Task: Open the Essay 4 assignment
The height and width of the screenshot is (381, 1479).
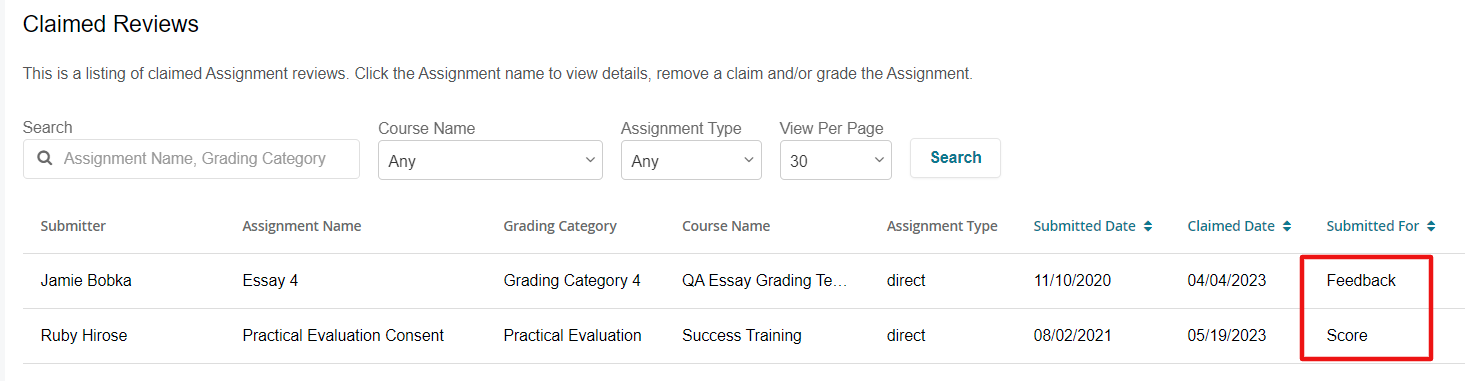Action: click(270, 281)
